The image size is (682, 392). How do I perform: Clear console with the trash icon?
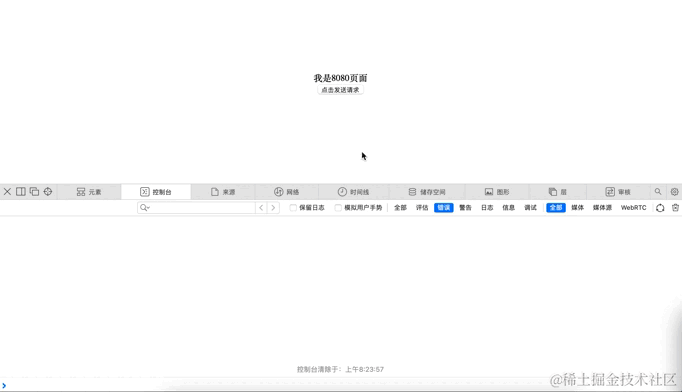[675, 208]
